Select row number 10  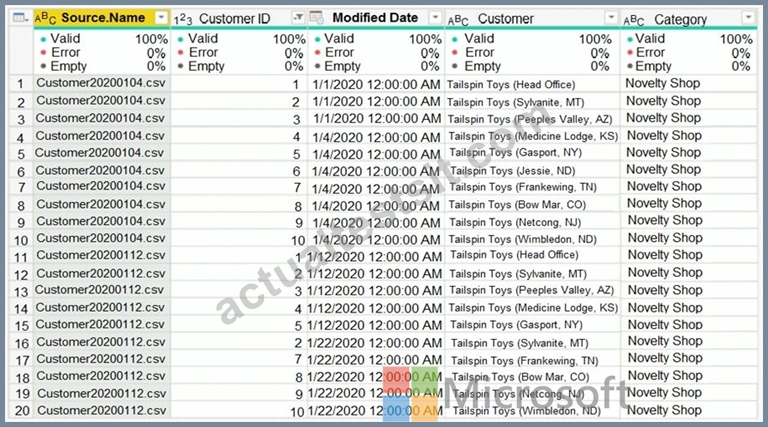(21, 240)
